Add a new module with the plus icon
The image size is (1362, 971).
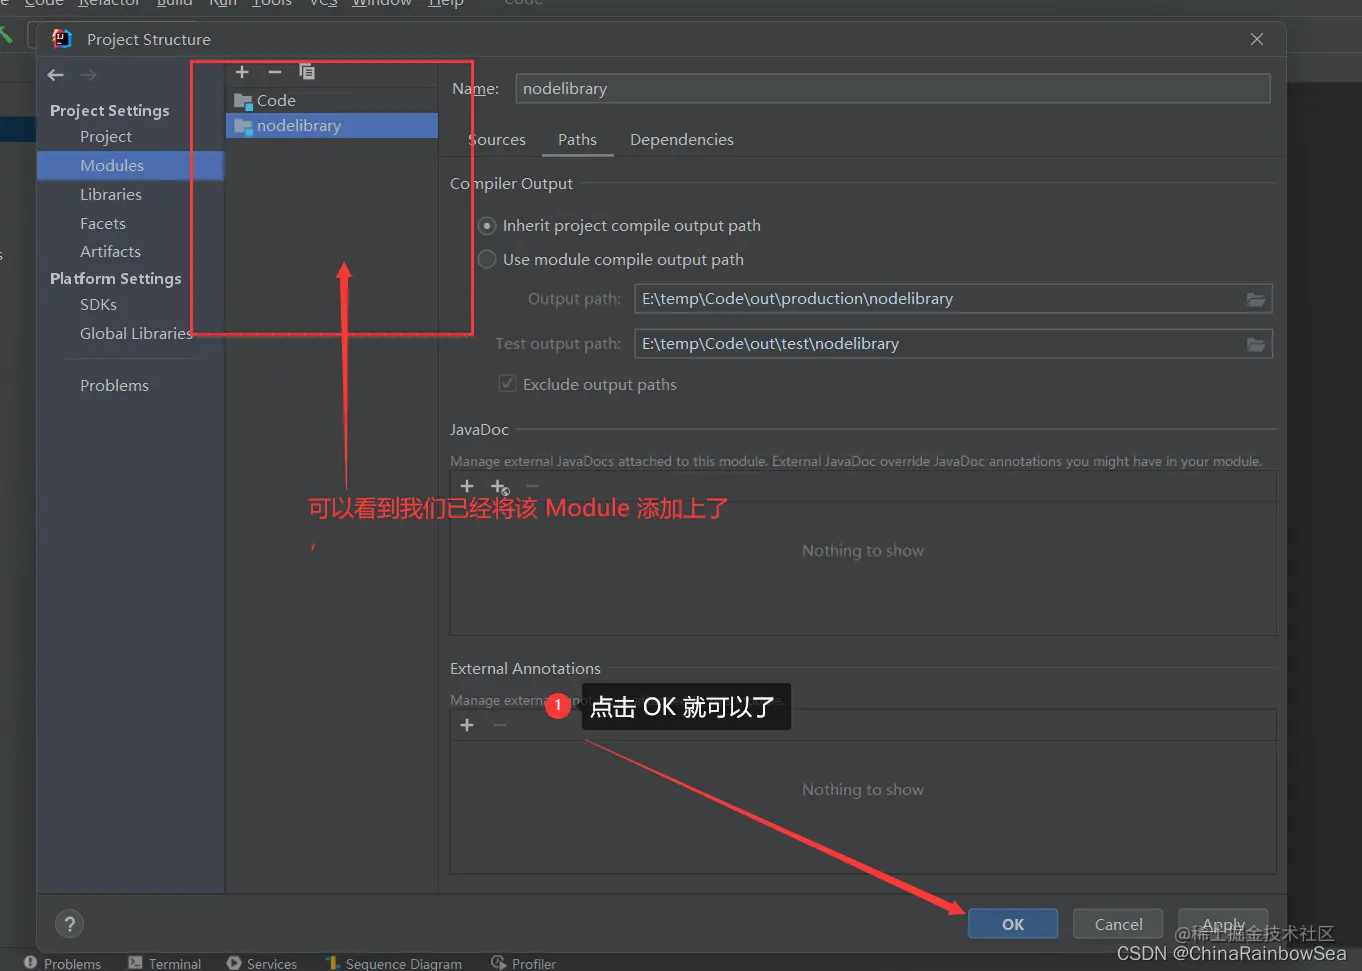point(242,72)
